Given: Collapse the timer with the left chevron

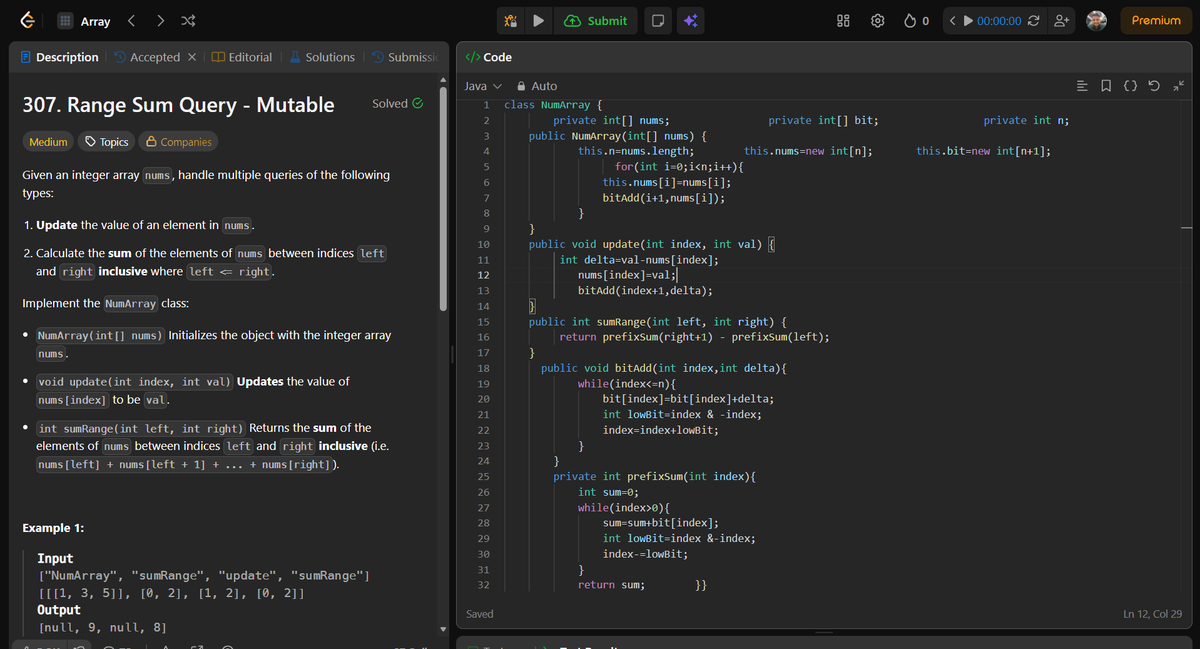Looking at the screenshot, I should pos(953,21).
